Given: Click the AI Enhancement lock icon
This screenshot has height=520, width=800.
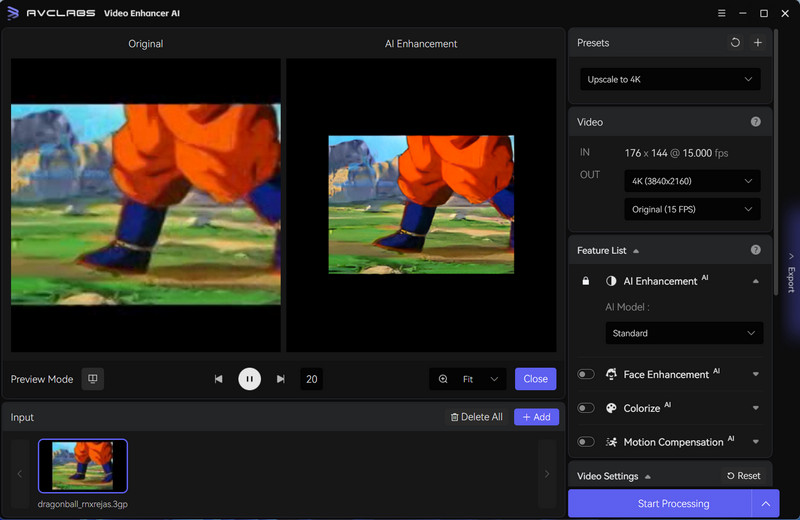Looking at the screenshot, I should [x=586, y=281].
